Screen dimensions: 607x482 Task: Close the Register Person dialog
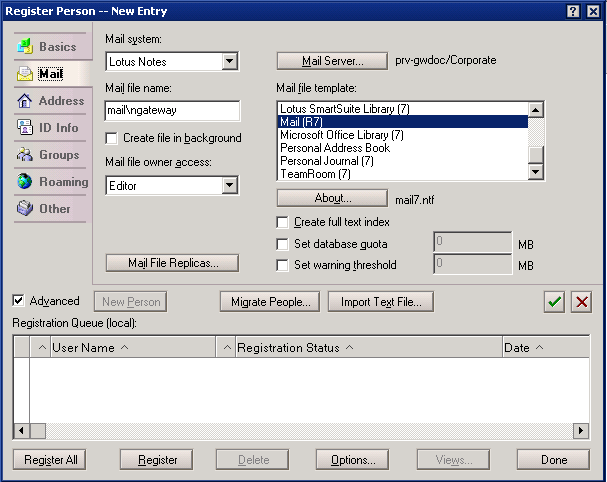pos(593,11)
